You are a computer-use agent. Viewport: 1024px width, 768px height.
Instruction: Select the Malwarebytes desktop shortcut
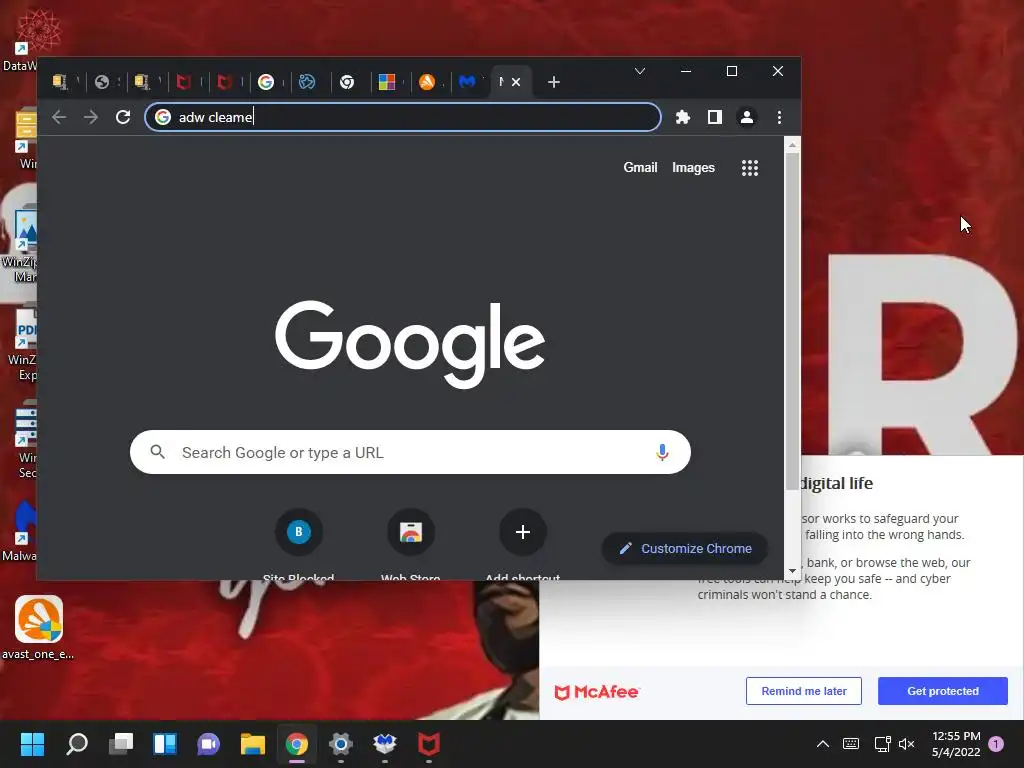[x=19, y=530]
